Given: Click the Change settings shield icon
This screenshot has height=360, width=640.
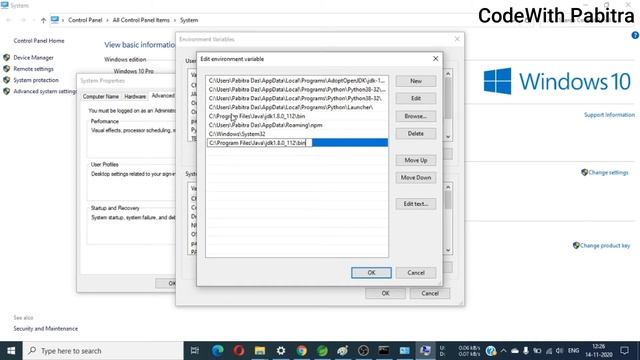Looking at the screenshot, I should (584, 172).
